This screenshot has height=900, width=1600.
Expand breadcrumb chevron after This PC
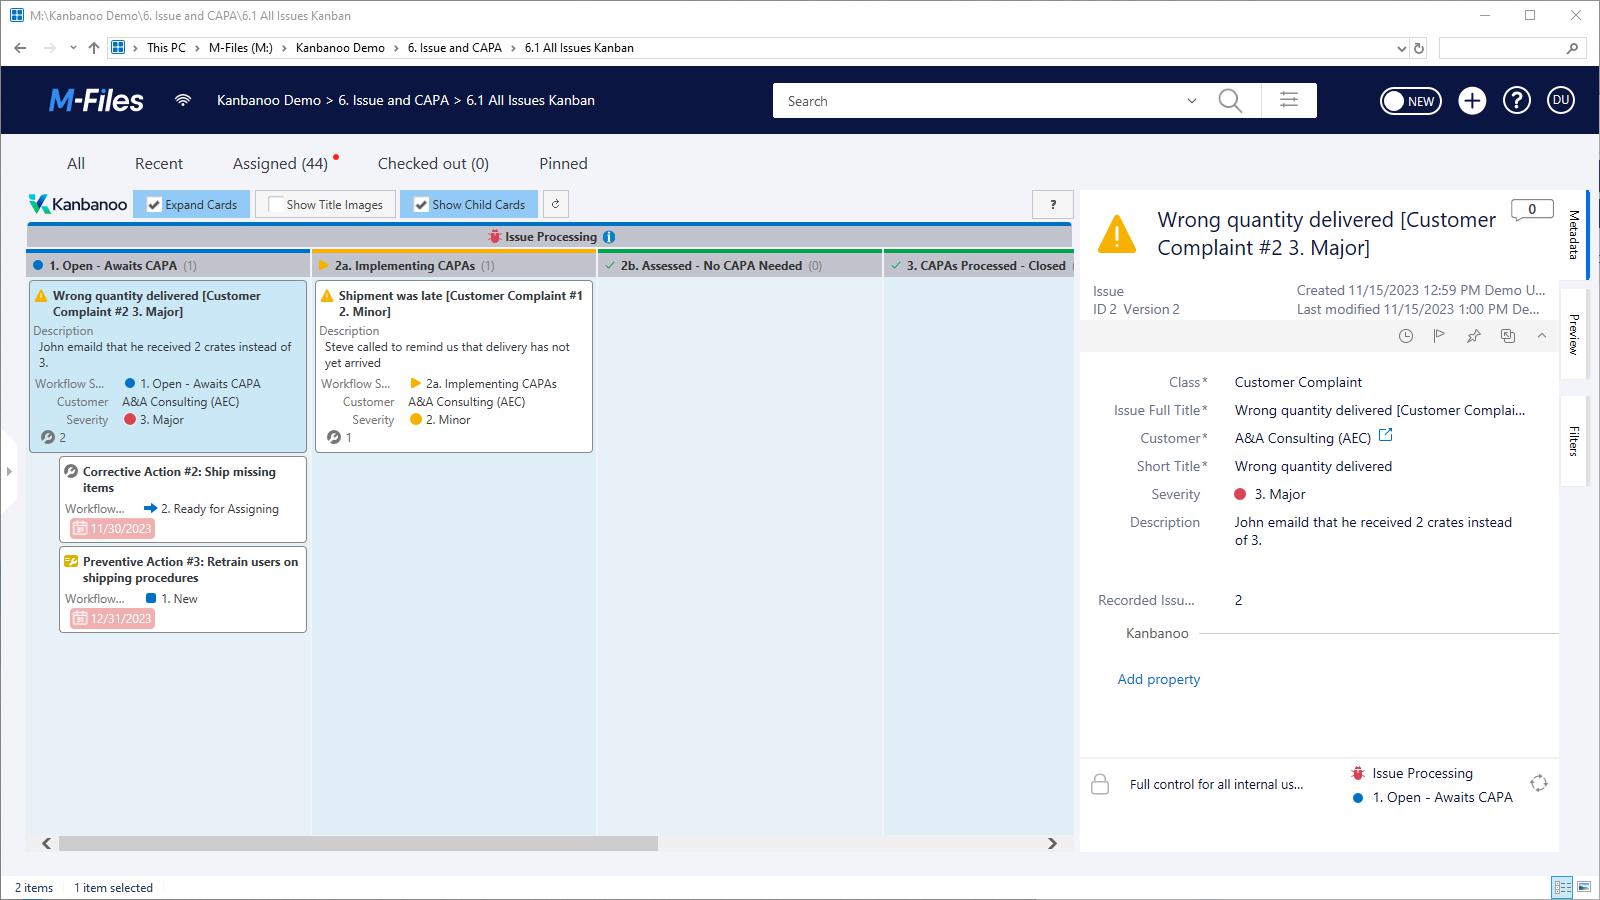[197, 47]
